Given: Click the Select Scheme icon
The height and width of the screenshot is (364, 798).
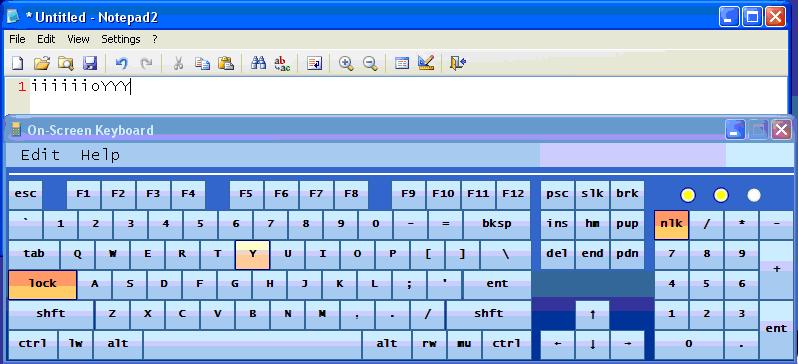Looking at the screenshot, I should click(x=402, y=63).
